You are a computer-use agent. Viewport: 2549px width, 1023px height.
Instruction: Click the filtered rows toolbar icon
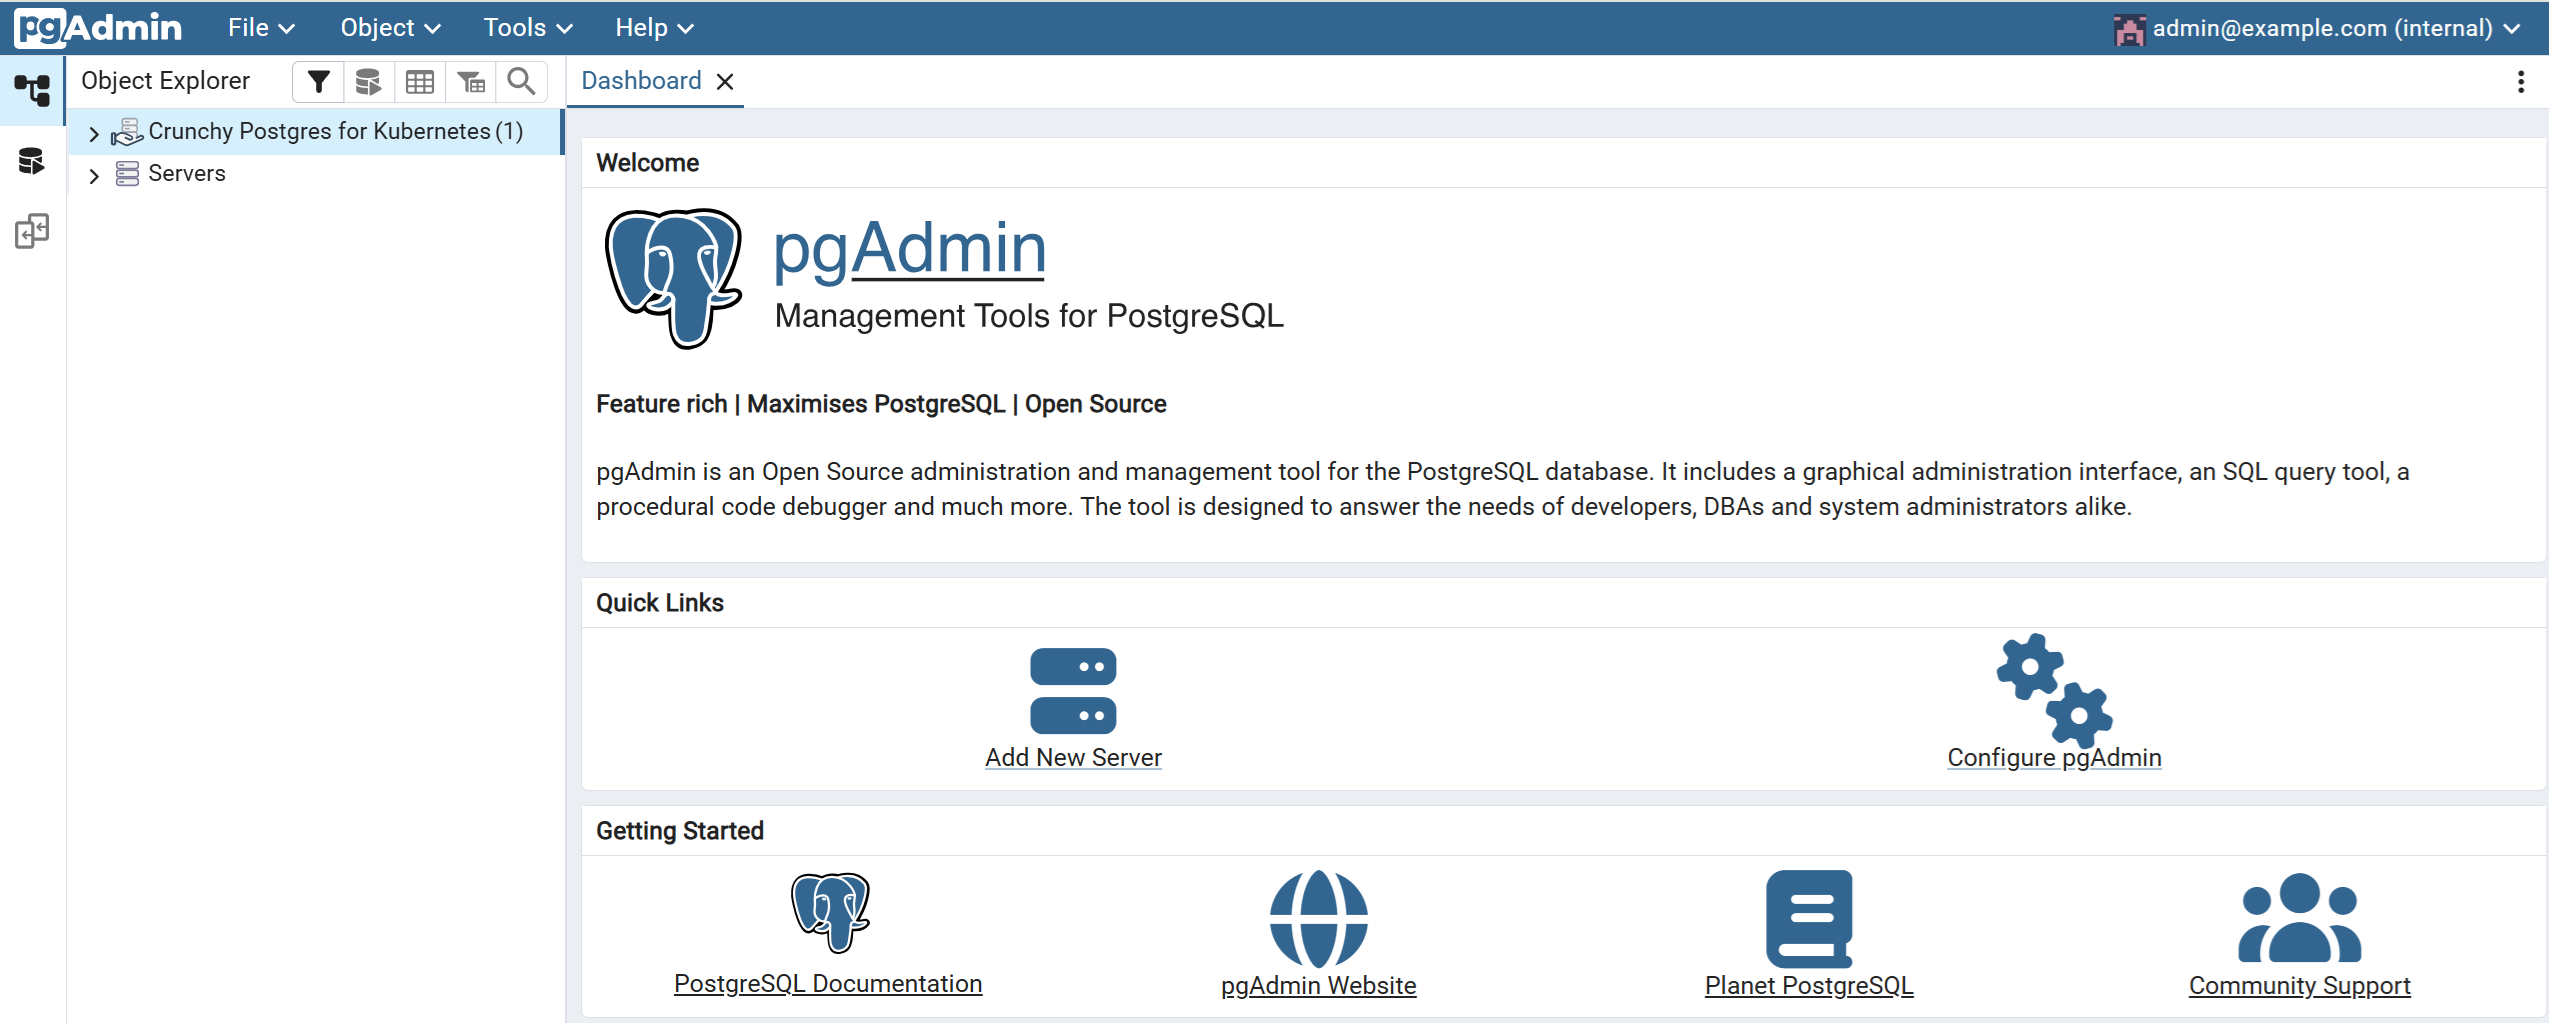pyautogui.click(x=471, y=82)
